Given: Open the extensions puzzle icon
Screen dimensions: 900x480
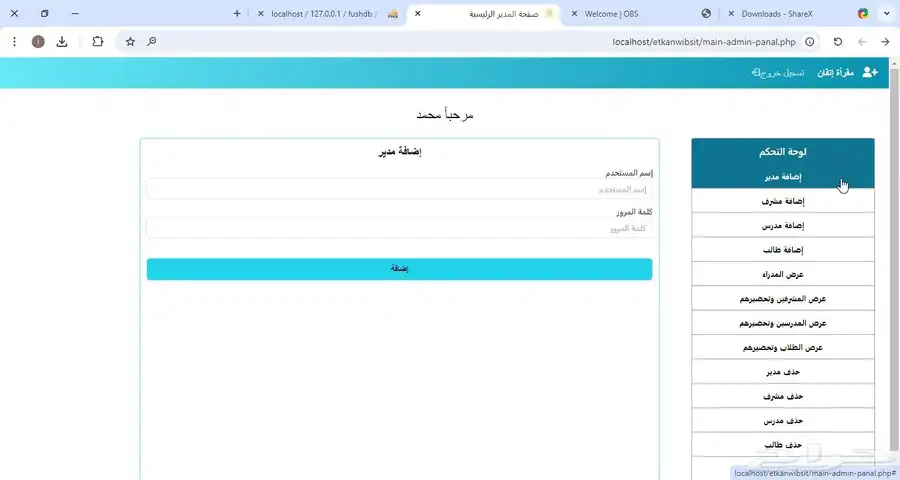Looking at the screenshot, I should point(98,41).
